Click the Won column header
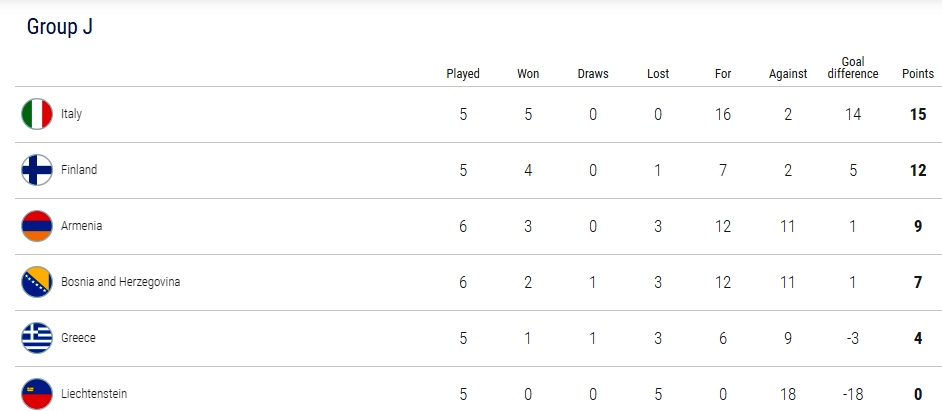Screen dimensions: 942x411 tap(528, 74)
